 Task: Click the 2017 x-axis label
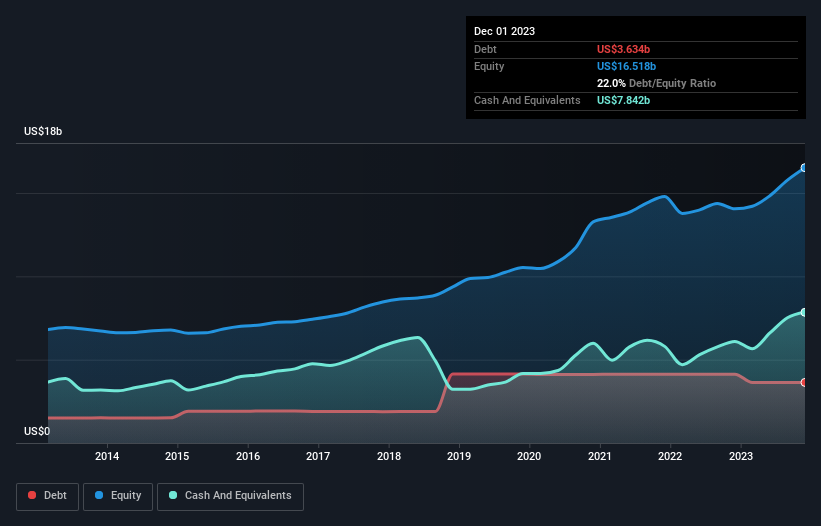click(318, 456)
